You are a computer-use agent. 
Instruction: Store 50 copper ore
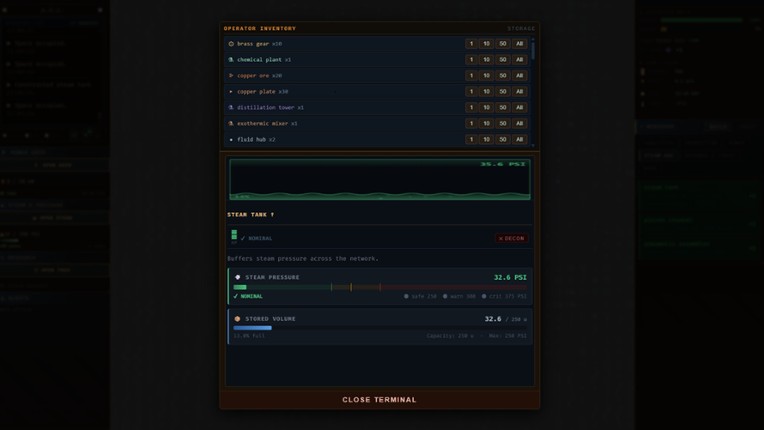click(503, 75)
